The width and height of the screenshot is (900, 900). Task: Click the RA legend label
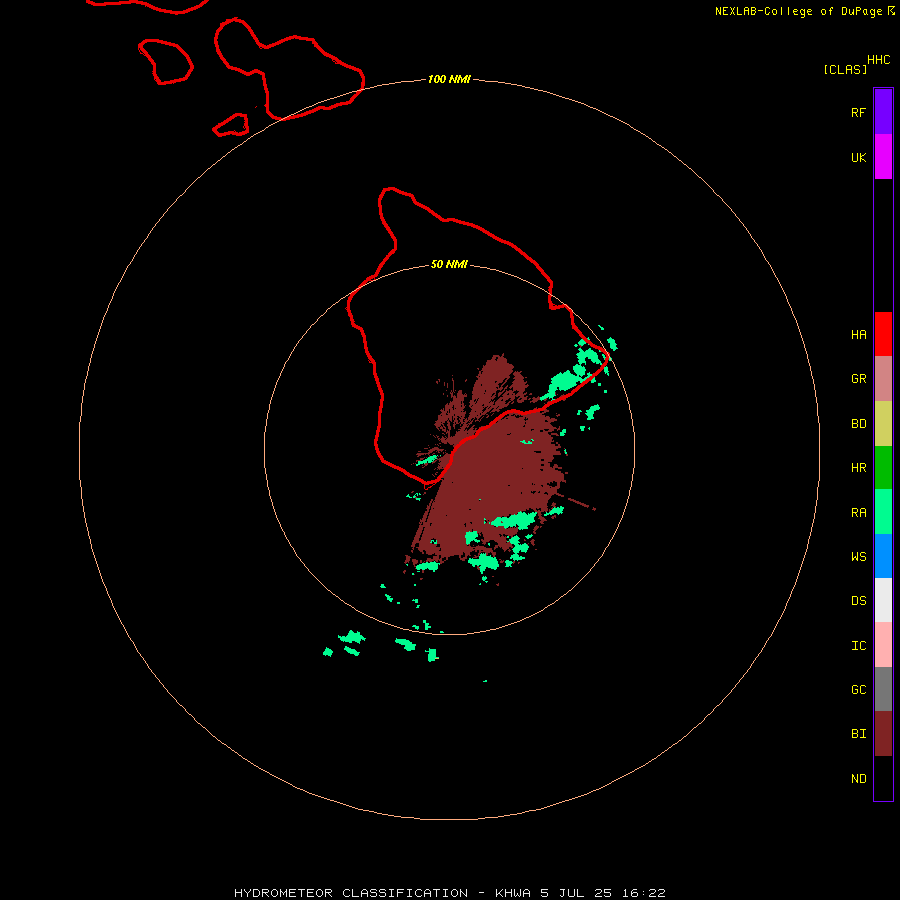(858, 513)
